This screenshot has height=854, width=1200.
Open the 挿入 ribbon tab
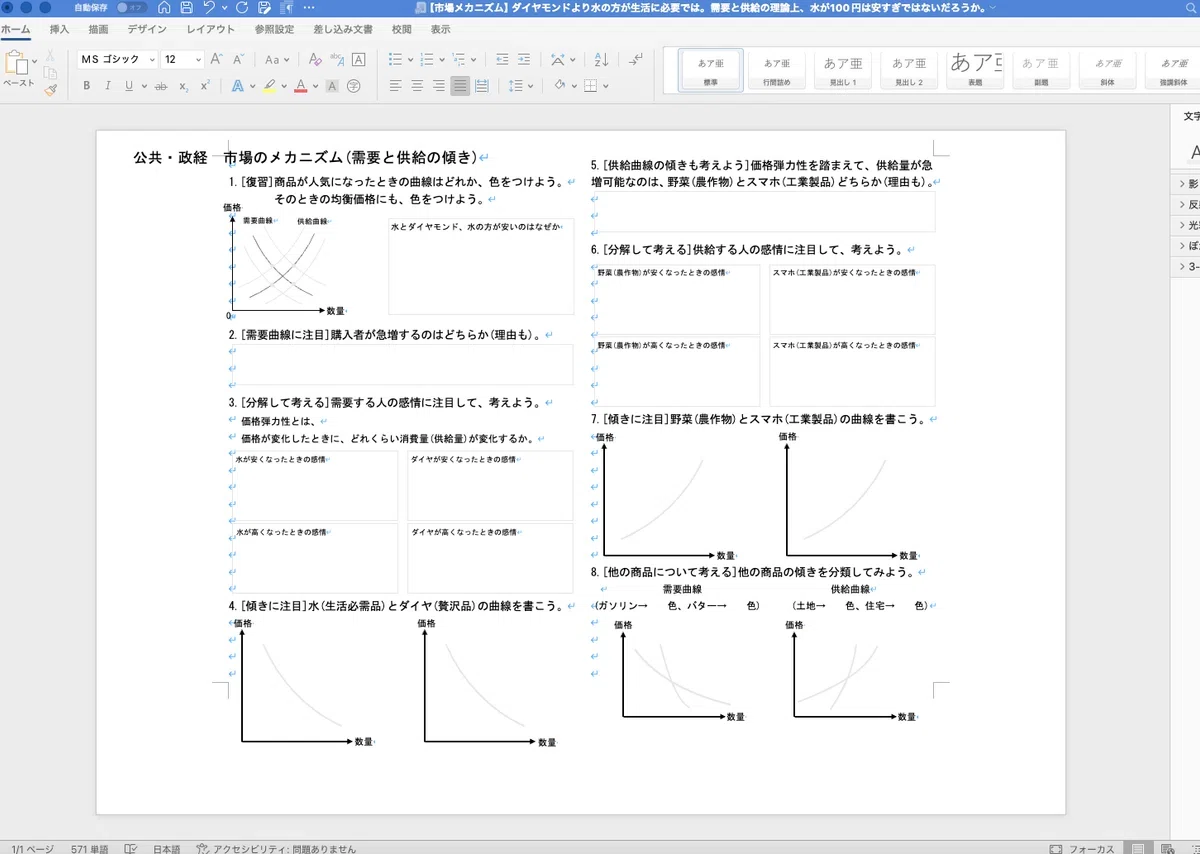60,30
